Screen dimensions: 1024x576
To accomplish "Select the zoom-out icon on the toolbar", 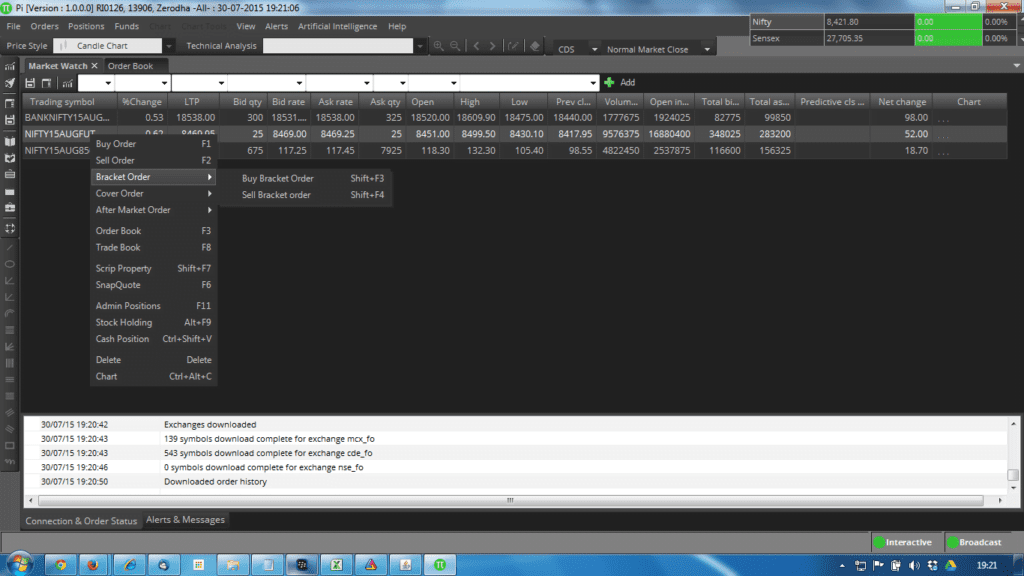I will (x=455, y=45).
